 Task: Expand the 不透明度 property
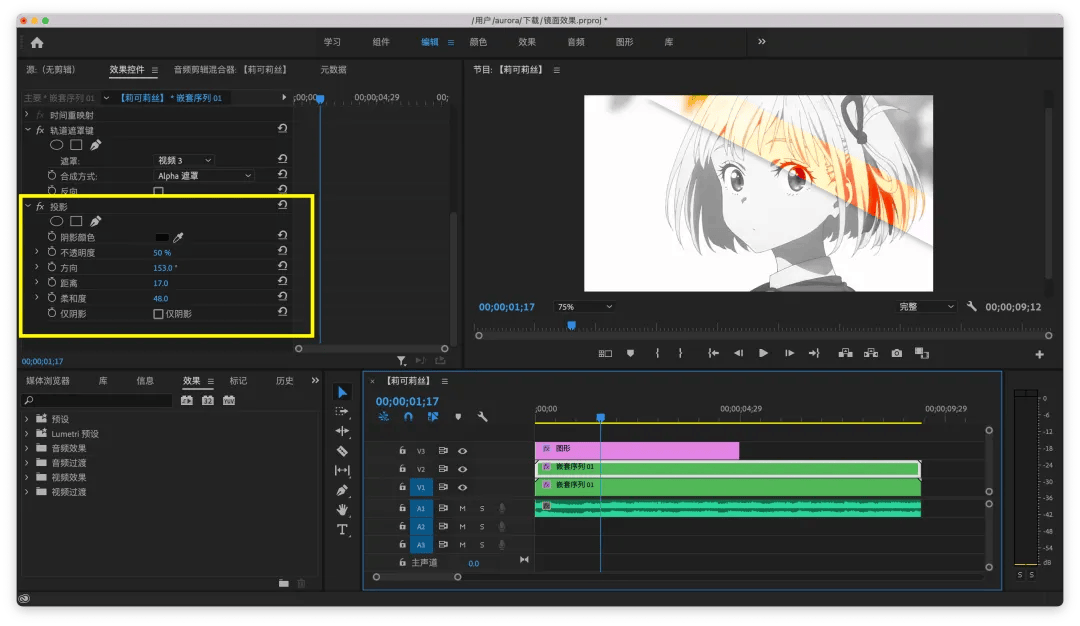(x=37, y=252)
